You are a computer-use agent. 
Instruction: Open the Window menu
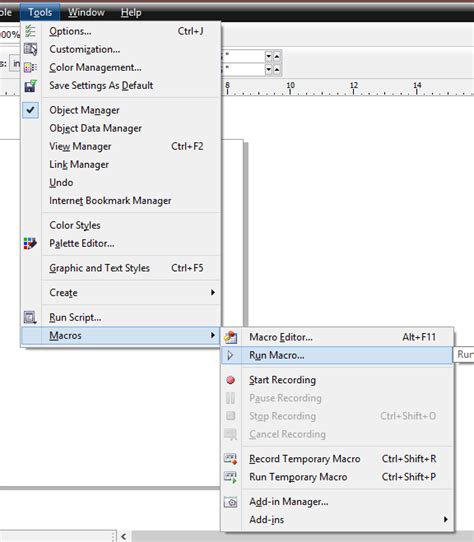(x=86, y=12)
